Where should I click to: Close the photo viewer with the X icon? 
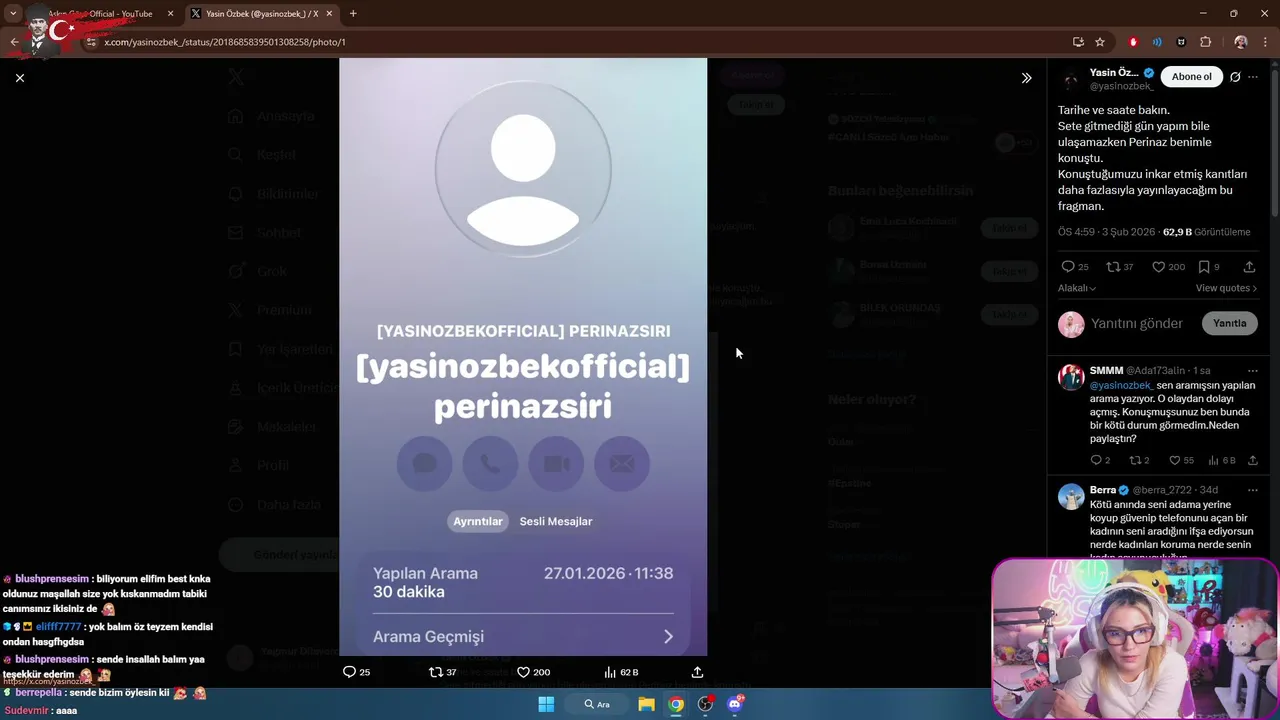pos(20,78)
